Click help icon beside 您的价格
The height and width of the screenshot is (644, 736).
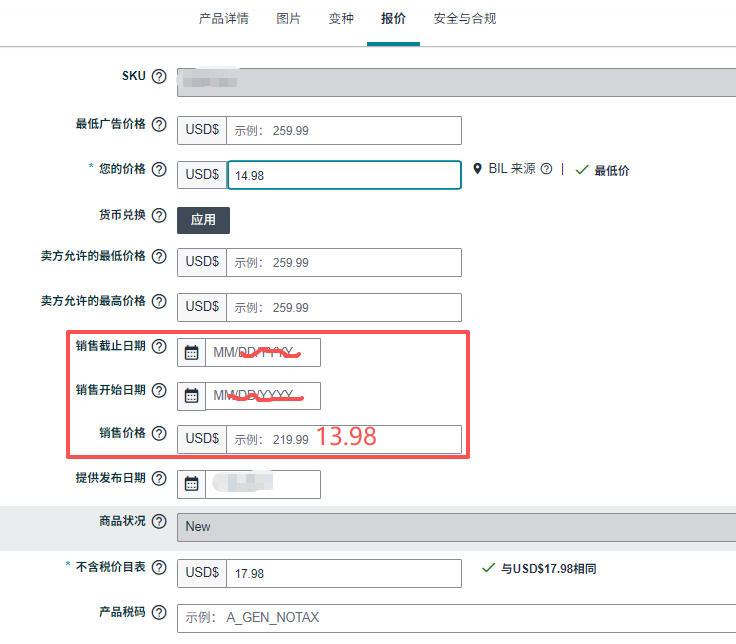click(159, 169)
